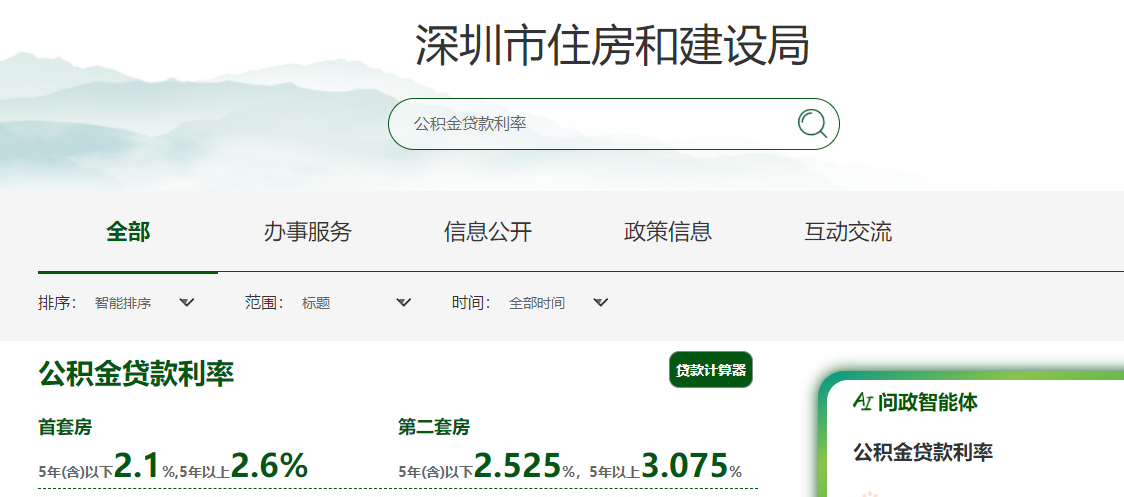Select the 全部 tab
The image size is (1124, 497).
(128, 232)
